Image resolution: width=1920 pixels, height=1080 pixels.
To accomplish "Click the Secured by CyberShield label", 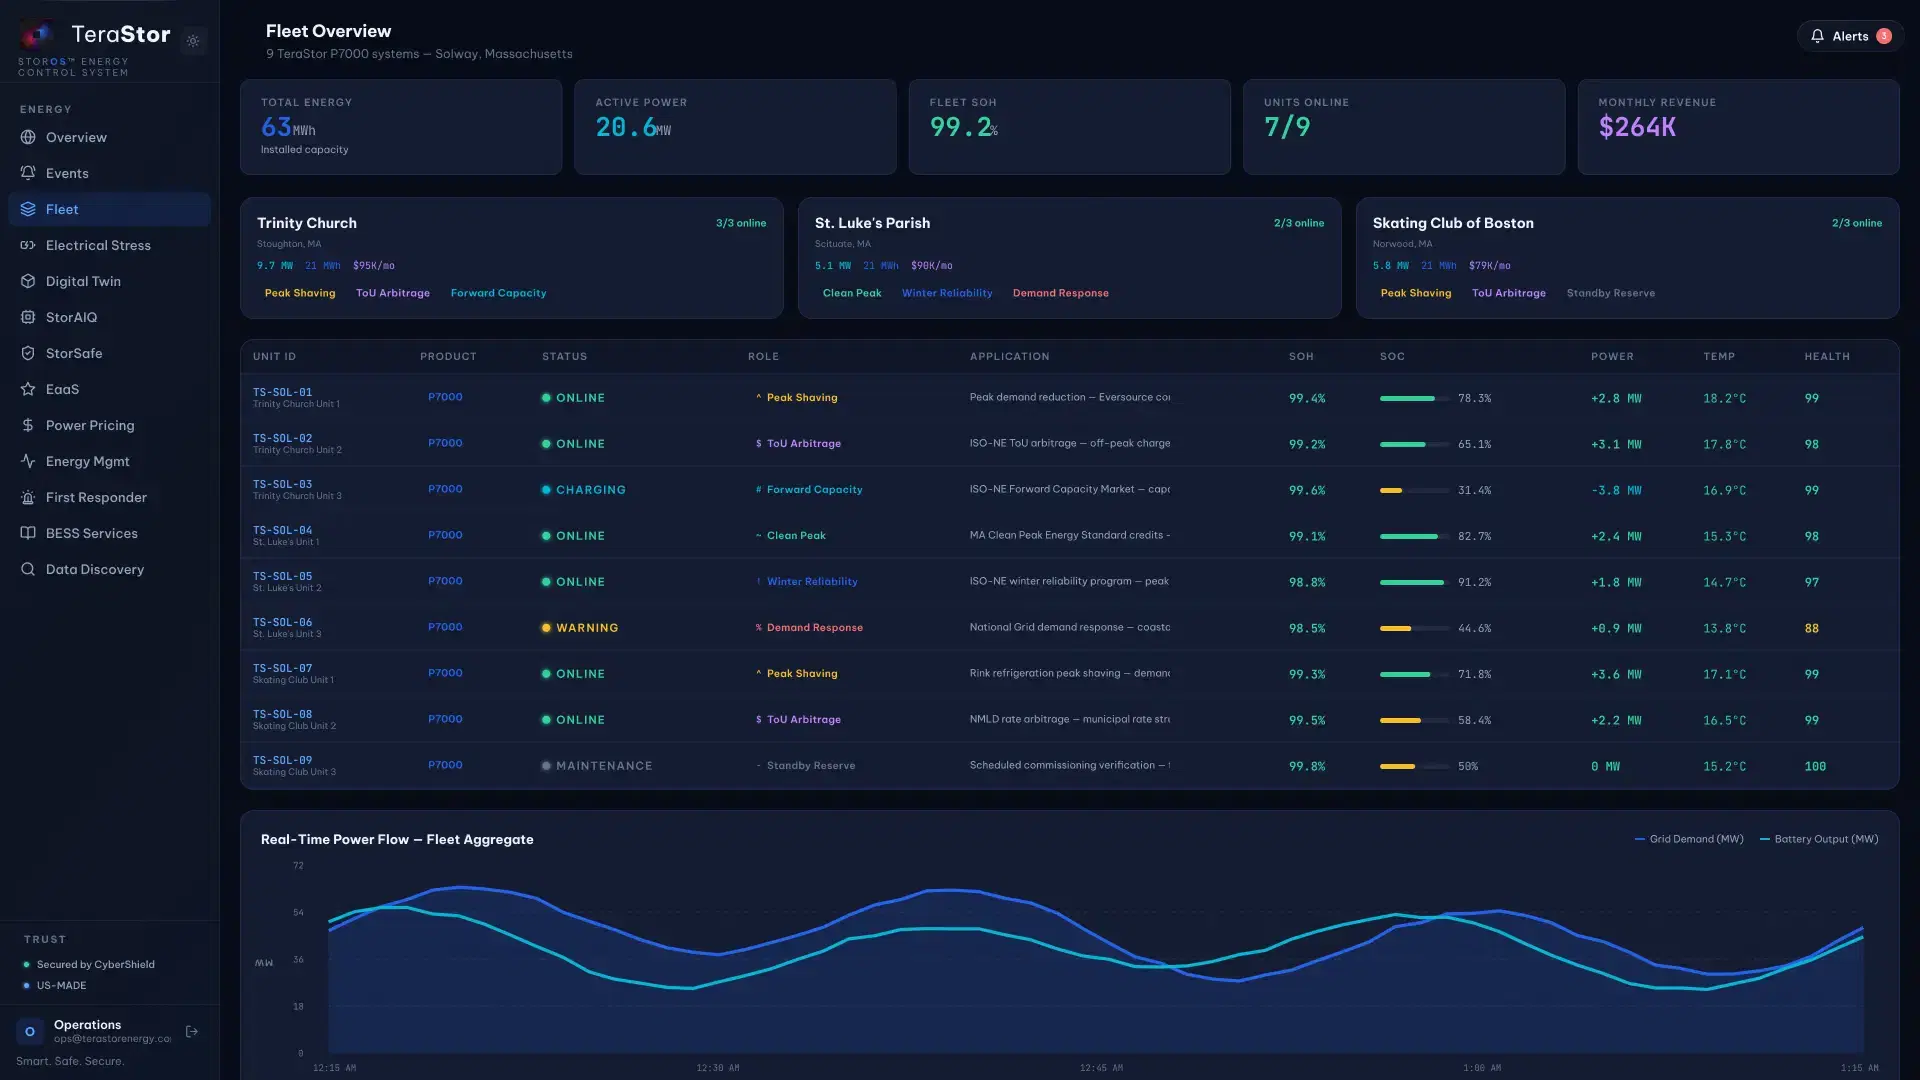I will coord(95,965).
